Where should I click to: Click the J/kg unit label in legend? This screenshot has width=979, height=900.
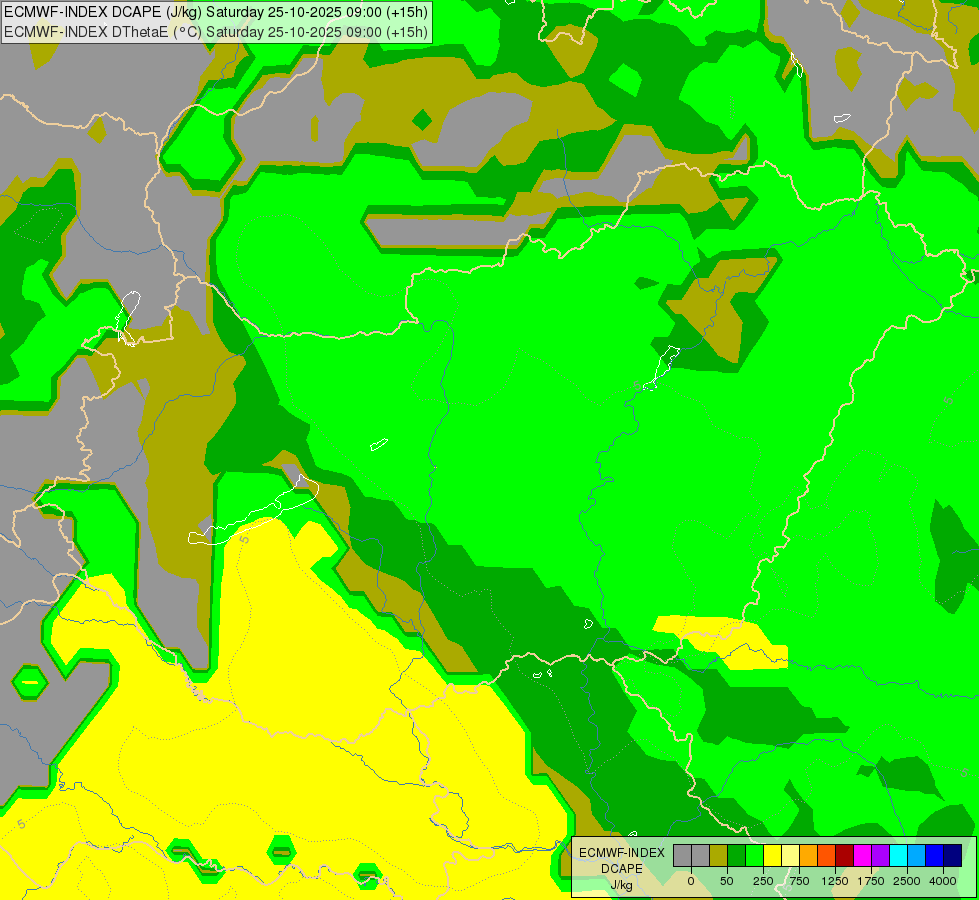coord(621,885)
